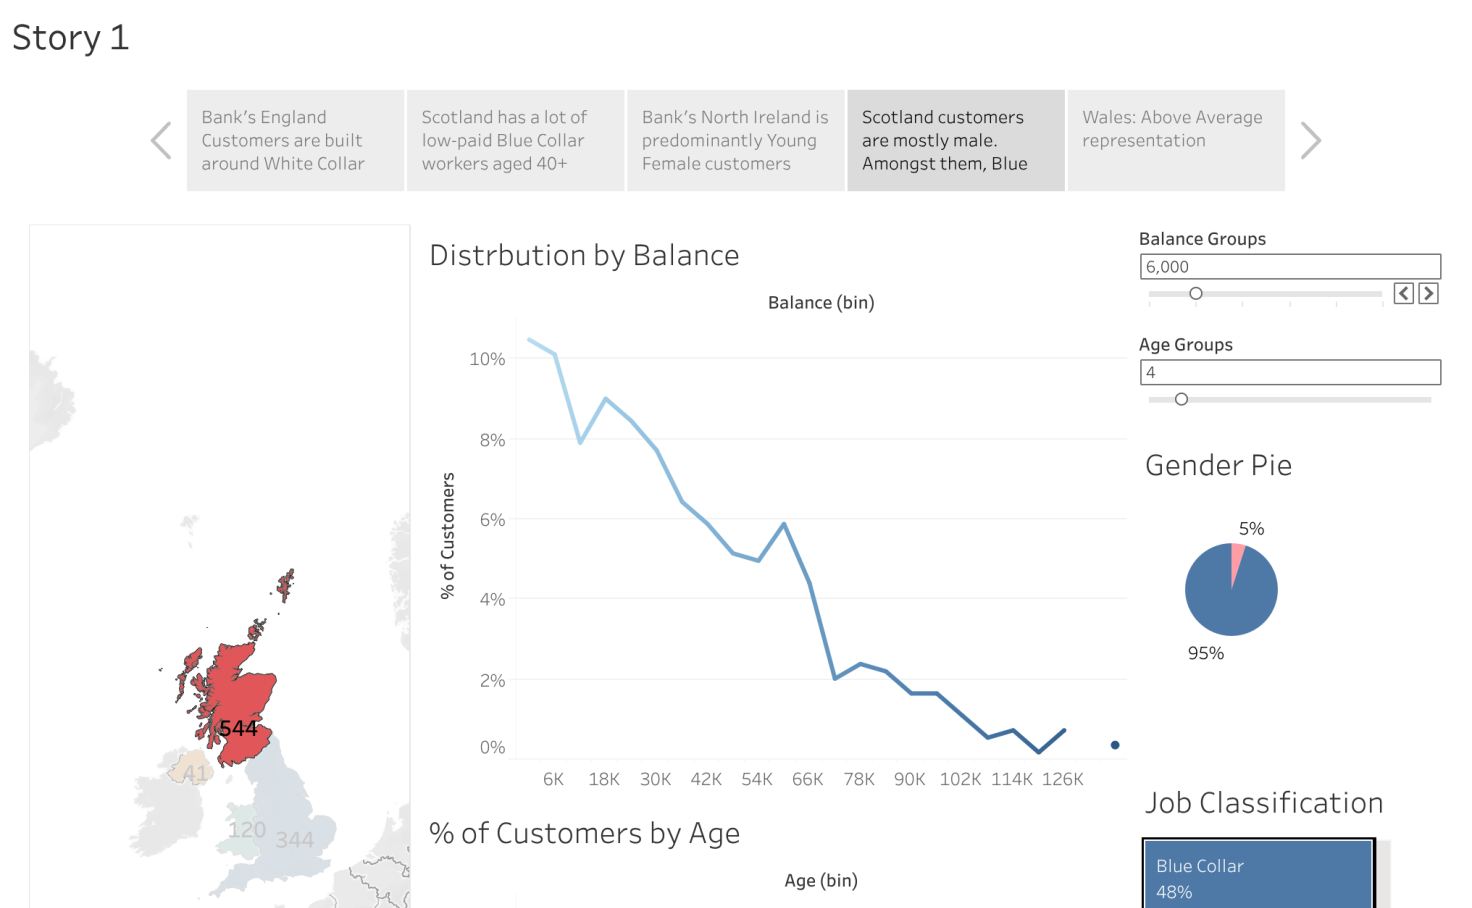Click the right story navigation arrow
The image size is (1472, 908).
point(1310,140)
